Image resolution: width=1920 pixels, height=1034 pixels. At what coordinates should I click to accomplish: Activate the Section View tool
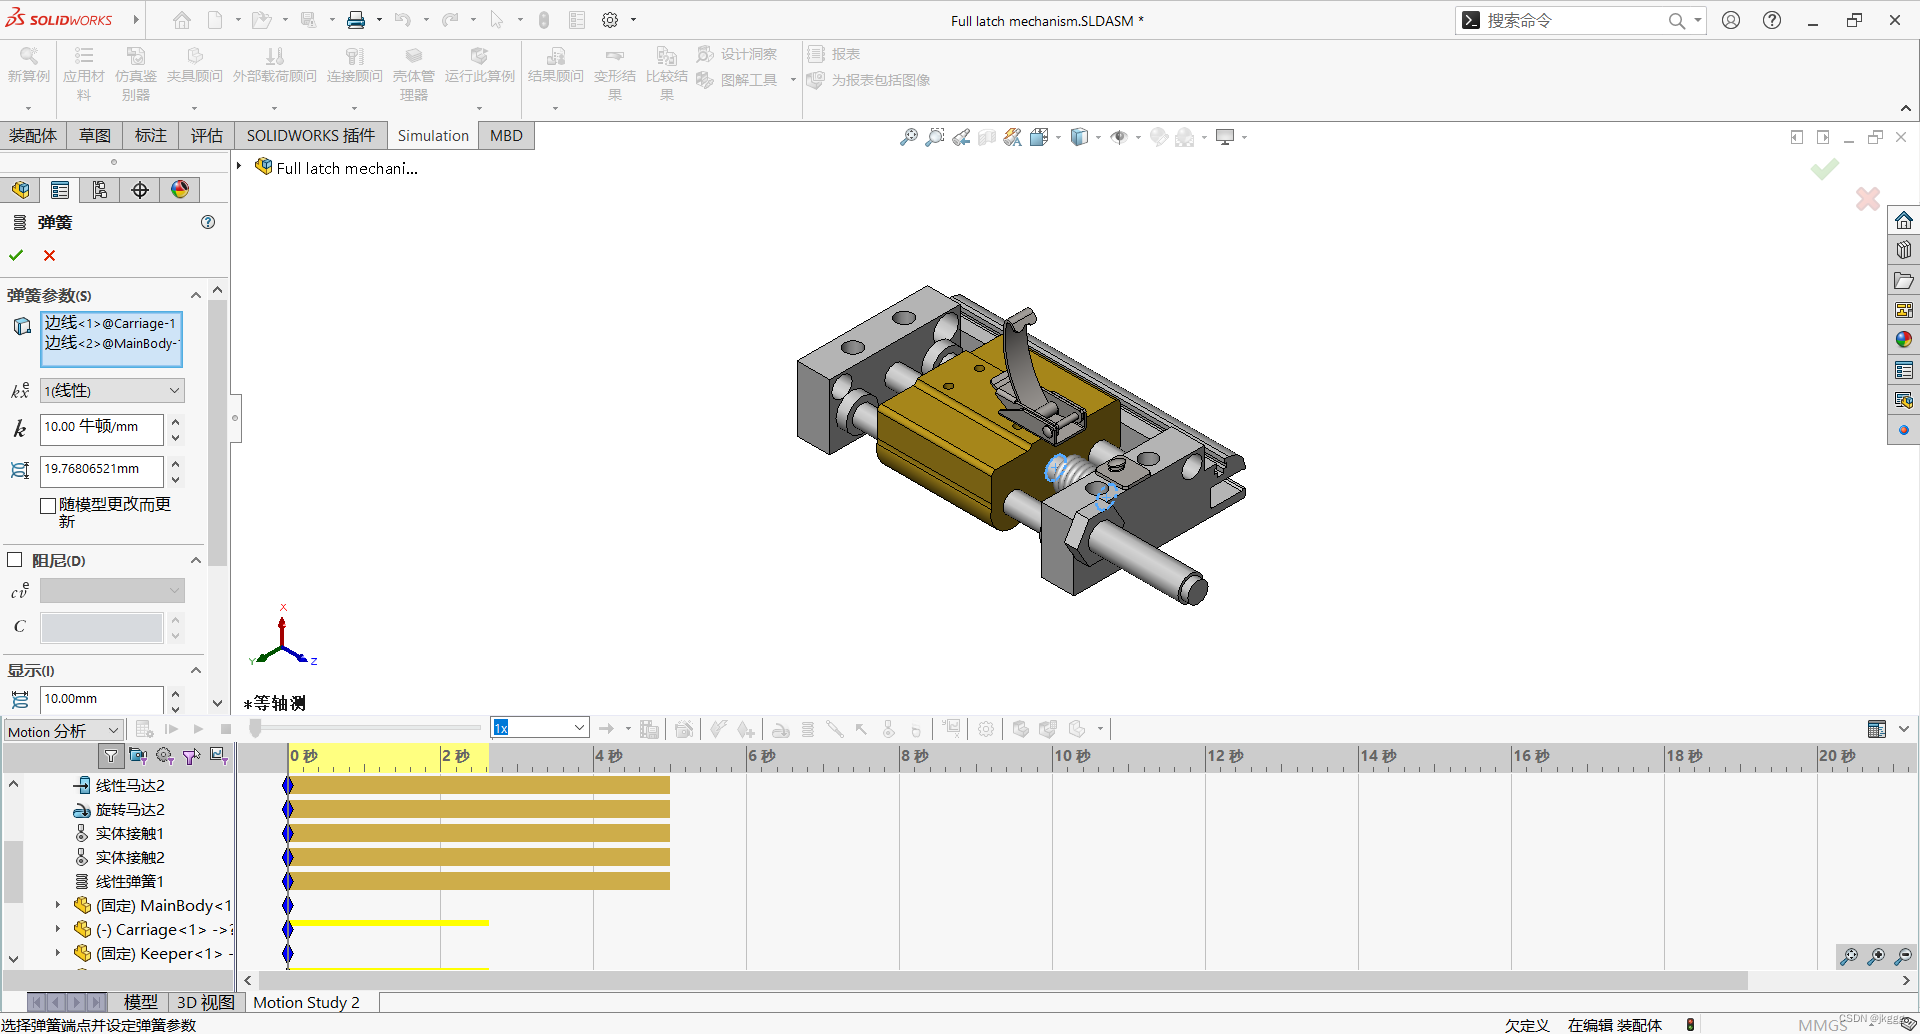tap(987, 137)
